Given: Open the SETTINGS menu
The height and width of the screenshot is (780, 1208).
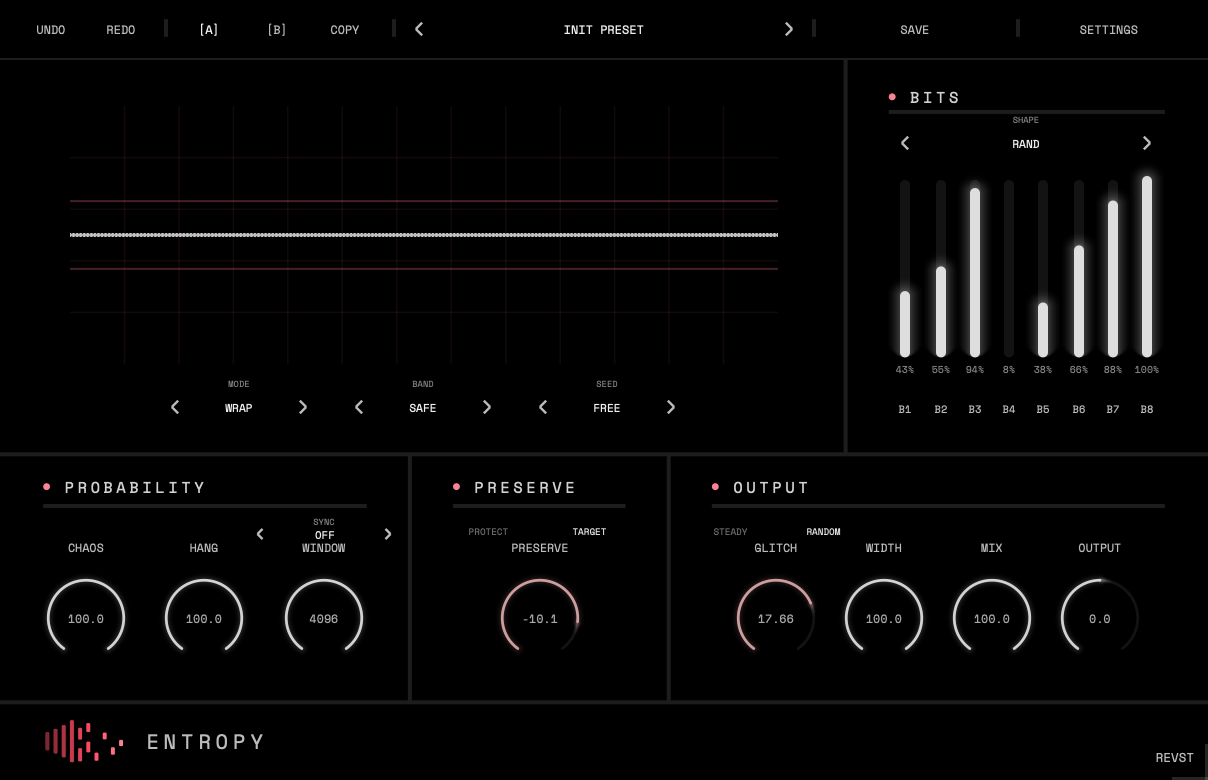Looking at the screenshot, I should pos(1109,30).
